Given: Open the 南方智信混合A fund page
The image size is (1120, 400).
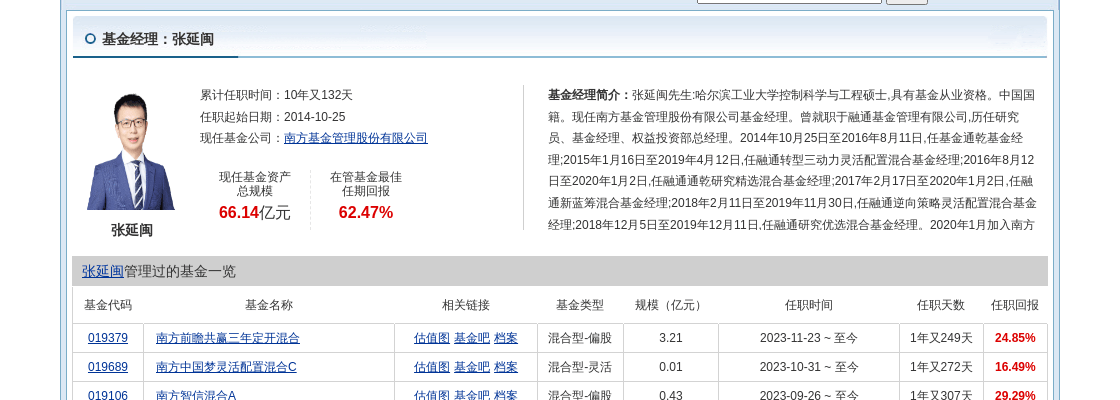Looking at the screenshot, I should (x=196, y=395).
